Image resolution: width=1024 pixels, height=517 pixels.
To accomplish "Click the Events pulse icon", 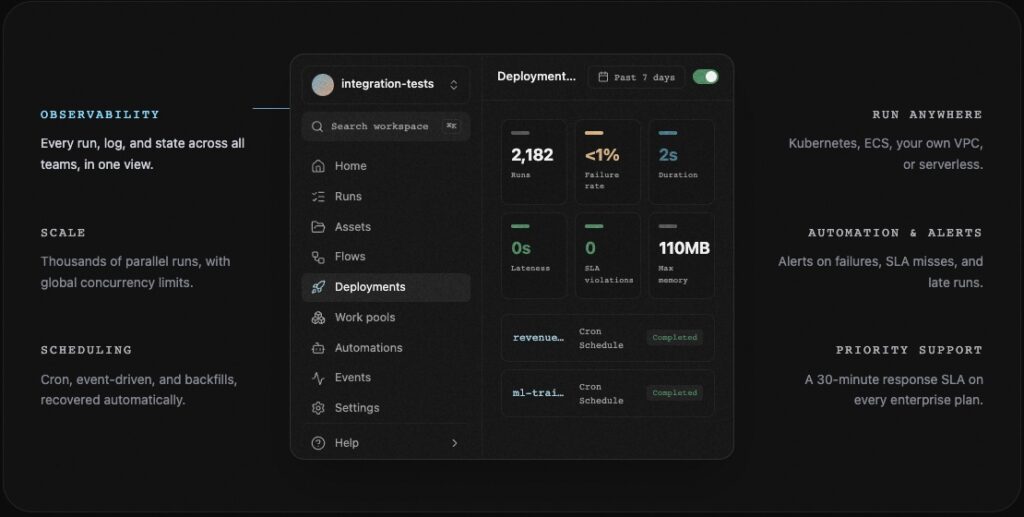I will pos(318,378).
